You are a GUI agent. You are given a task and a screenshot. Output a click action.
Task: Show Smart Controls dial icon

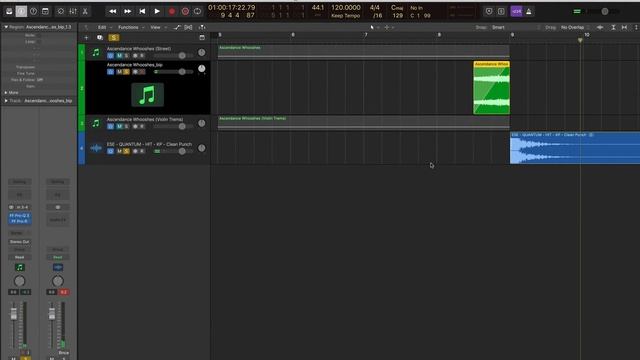point(61,11)
